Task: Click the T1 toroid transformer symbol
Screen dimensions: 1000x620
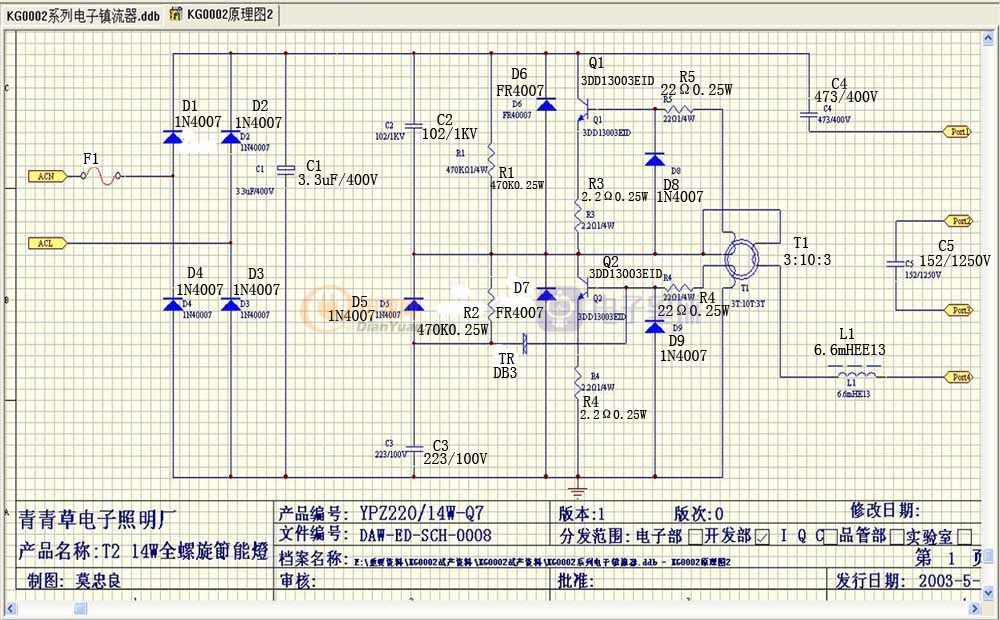Action: pos(742,258)
